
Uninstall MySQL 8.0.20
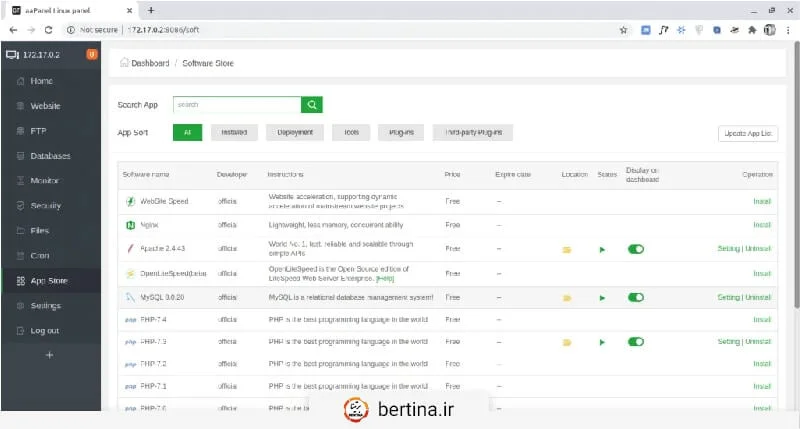tap(758, 297)
